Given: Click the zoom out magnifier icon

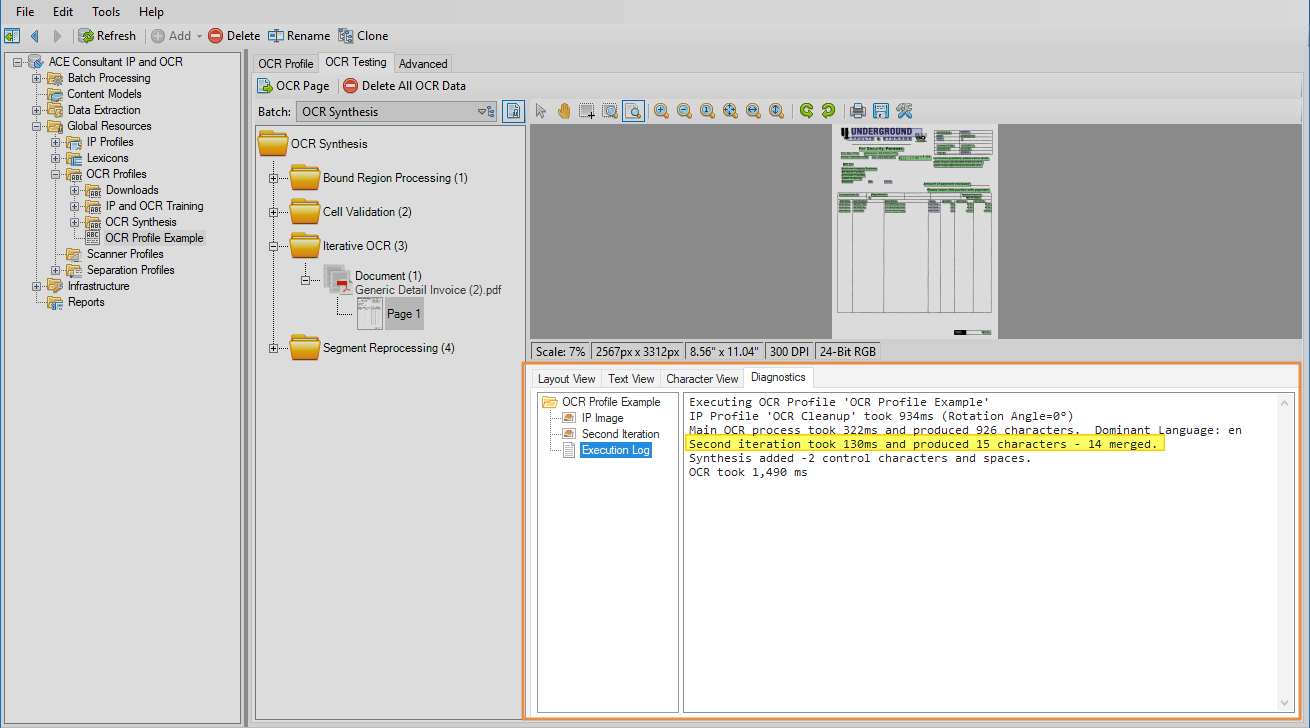Looking at the screenshot, I should coord(684,111).
